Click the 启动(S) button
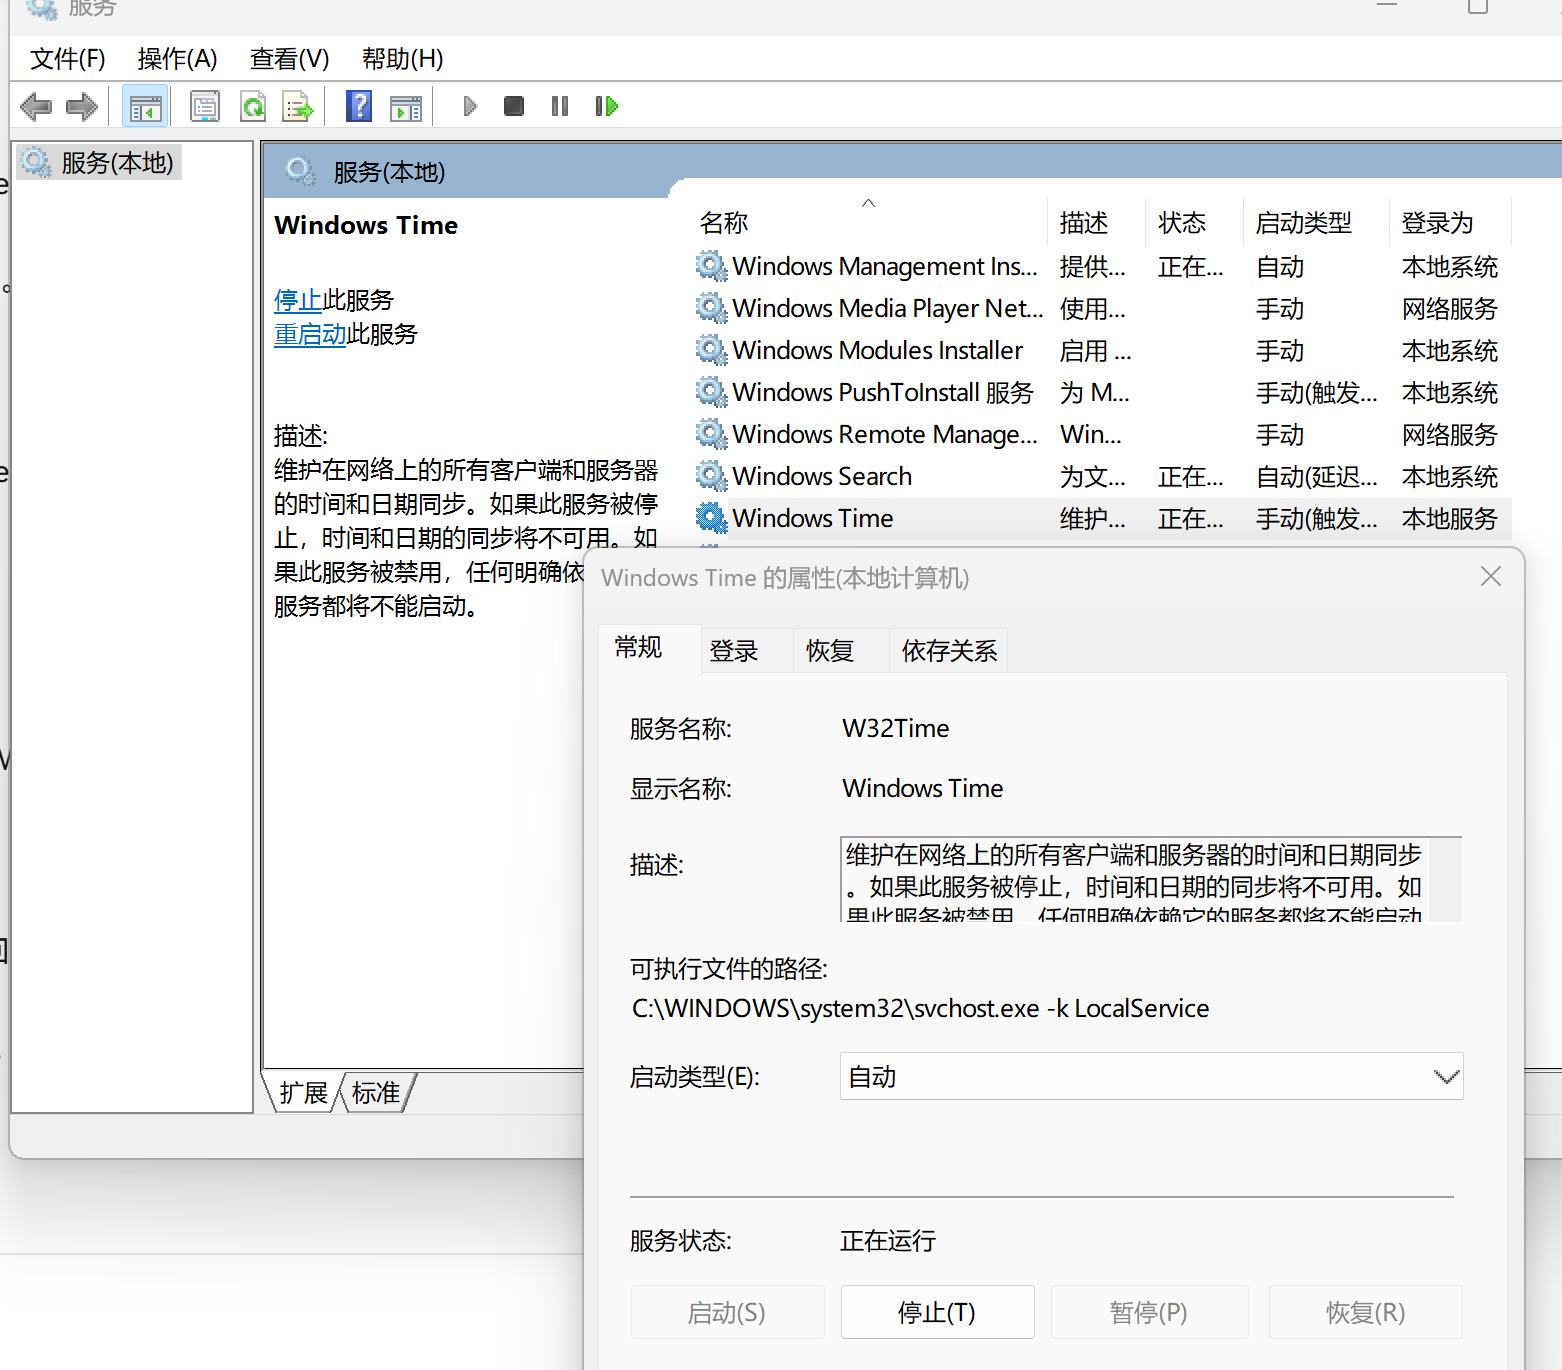1562x1370 pixels. click(x=727, y=1312)
